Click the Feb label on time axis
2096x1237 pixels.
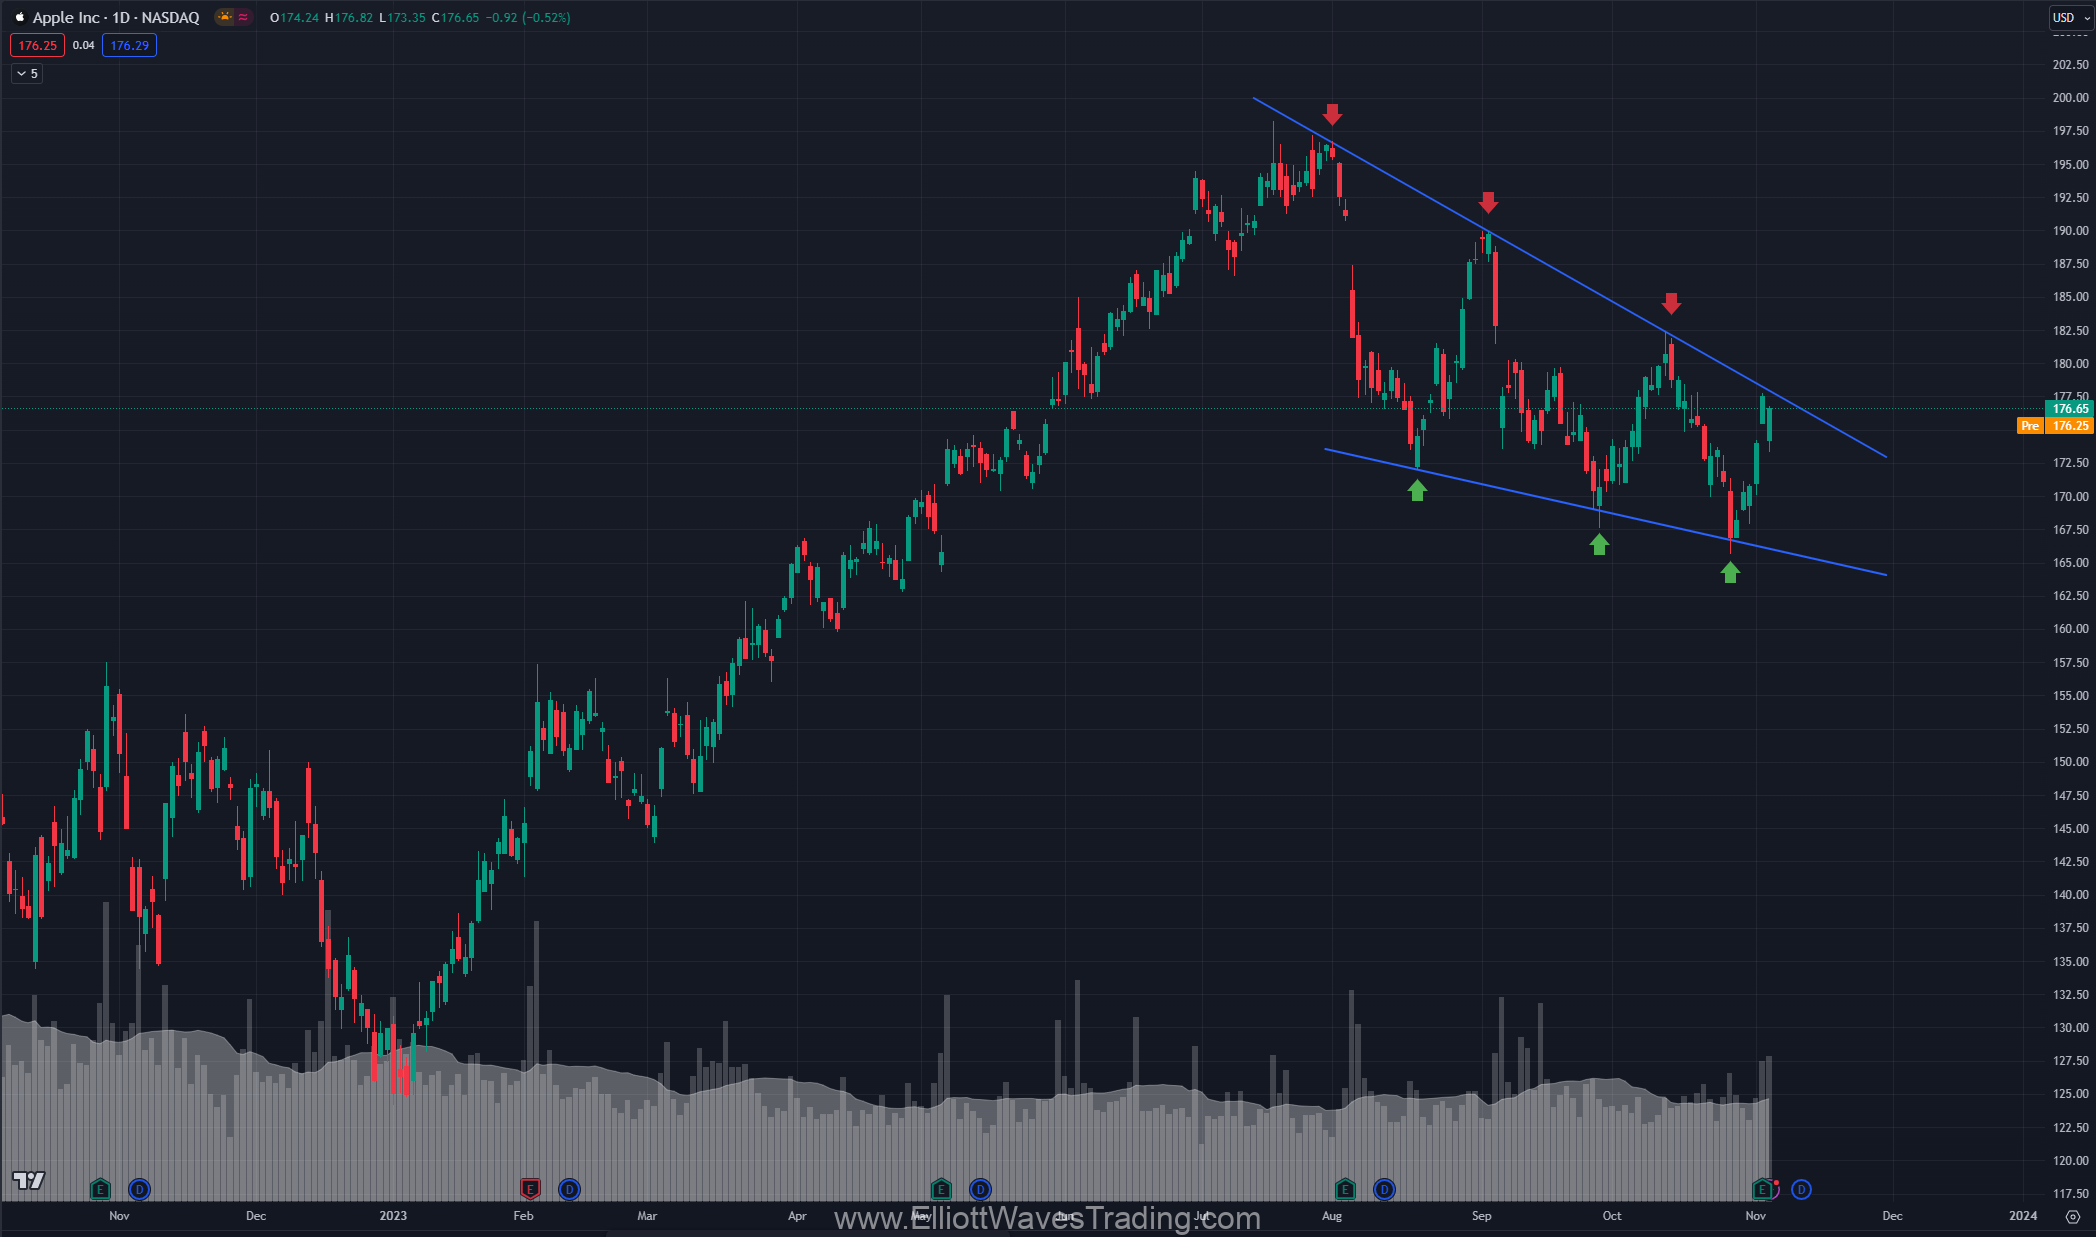pyautogui.click(x=523, y=1216)
